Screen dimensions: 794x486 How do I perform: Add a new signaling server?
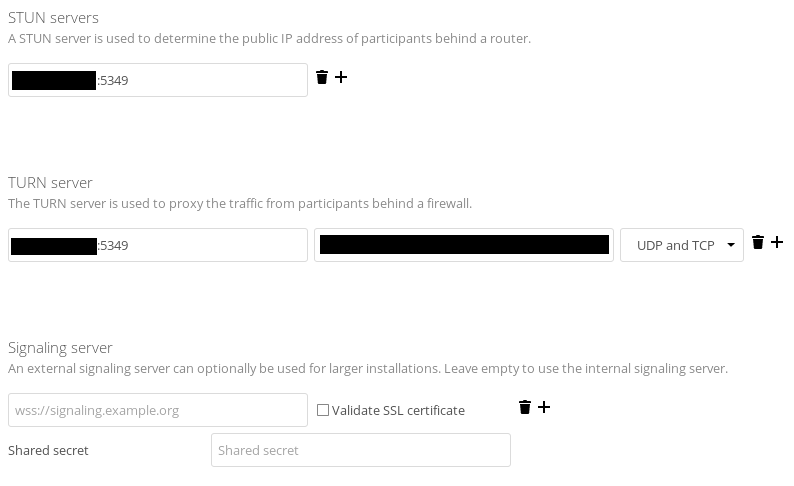point(544,407)
